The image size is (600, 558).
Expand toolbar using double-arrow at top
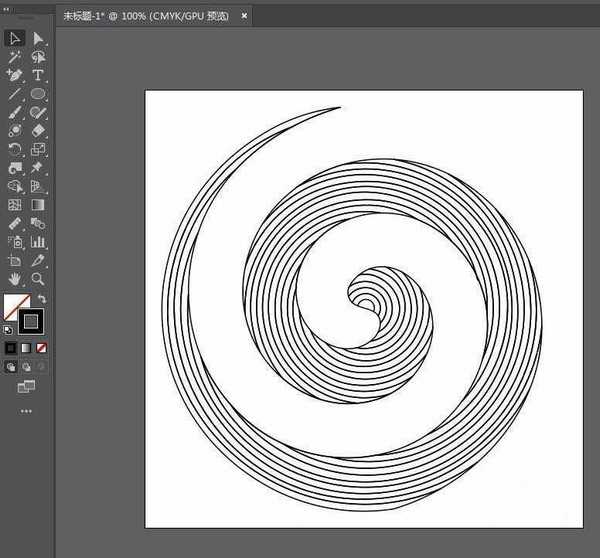click(x=10, y=8)
